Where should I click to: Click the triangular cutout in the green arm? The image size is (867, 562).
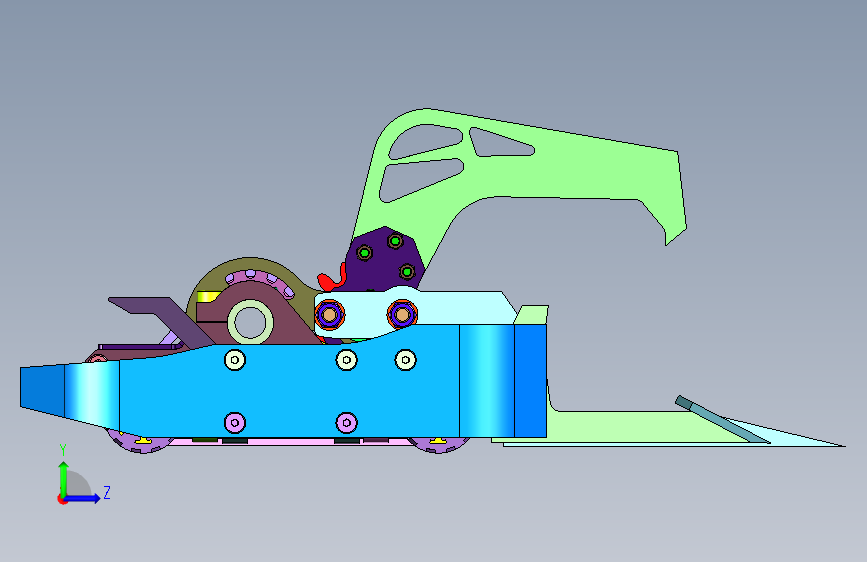498,144
